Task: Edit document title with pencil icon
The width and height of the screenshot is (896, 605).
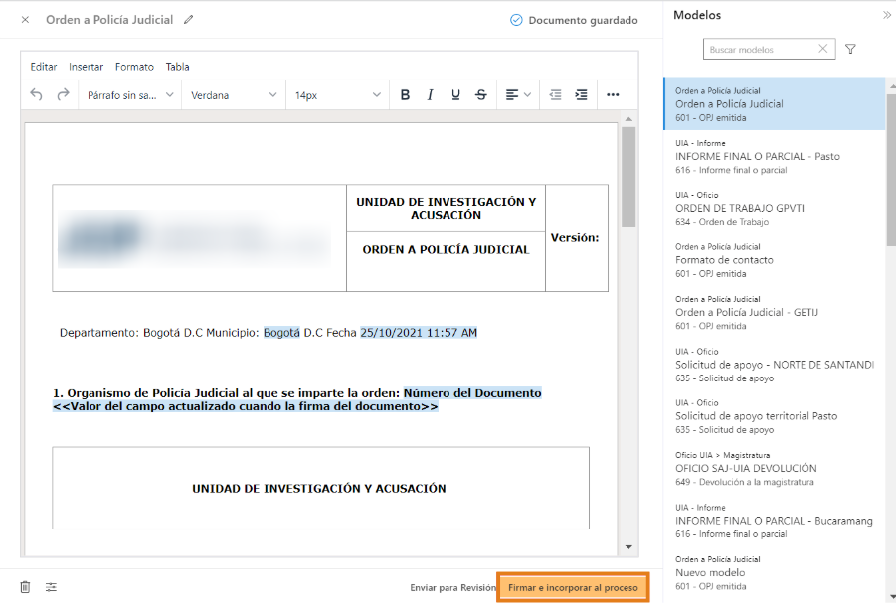Action: [x=189, y=20]
